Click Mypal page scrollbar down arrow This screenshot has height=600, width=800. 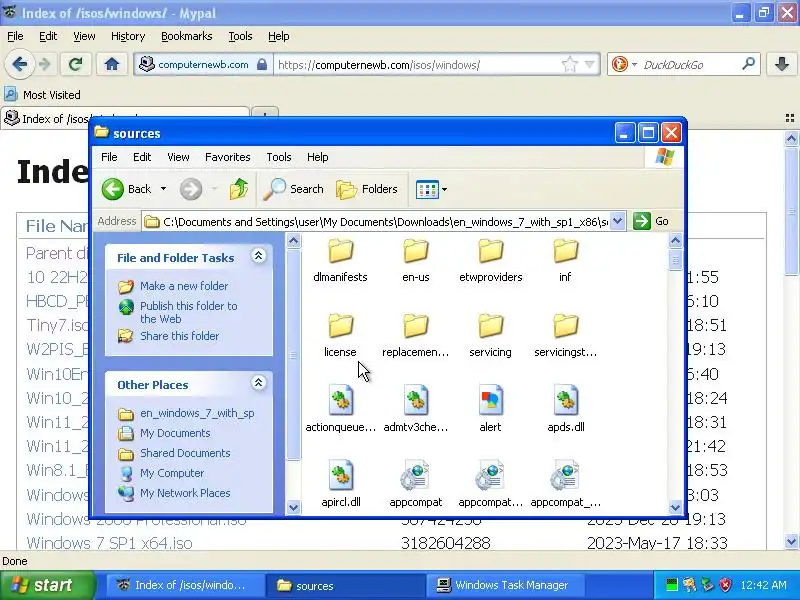point(791,542)
